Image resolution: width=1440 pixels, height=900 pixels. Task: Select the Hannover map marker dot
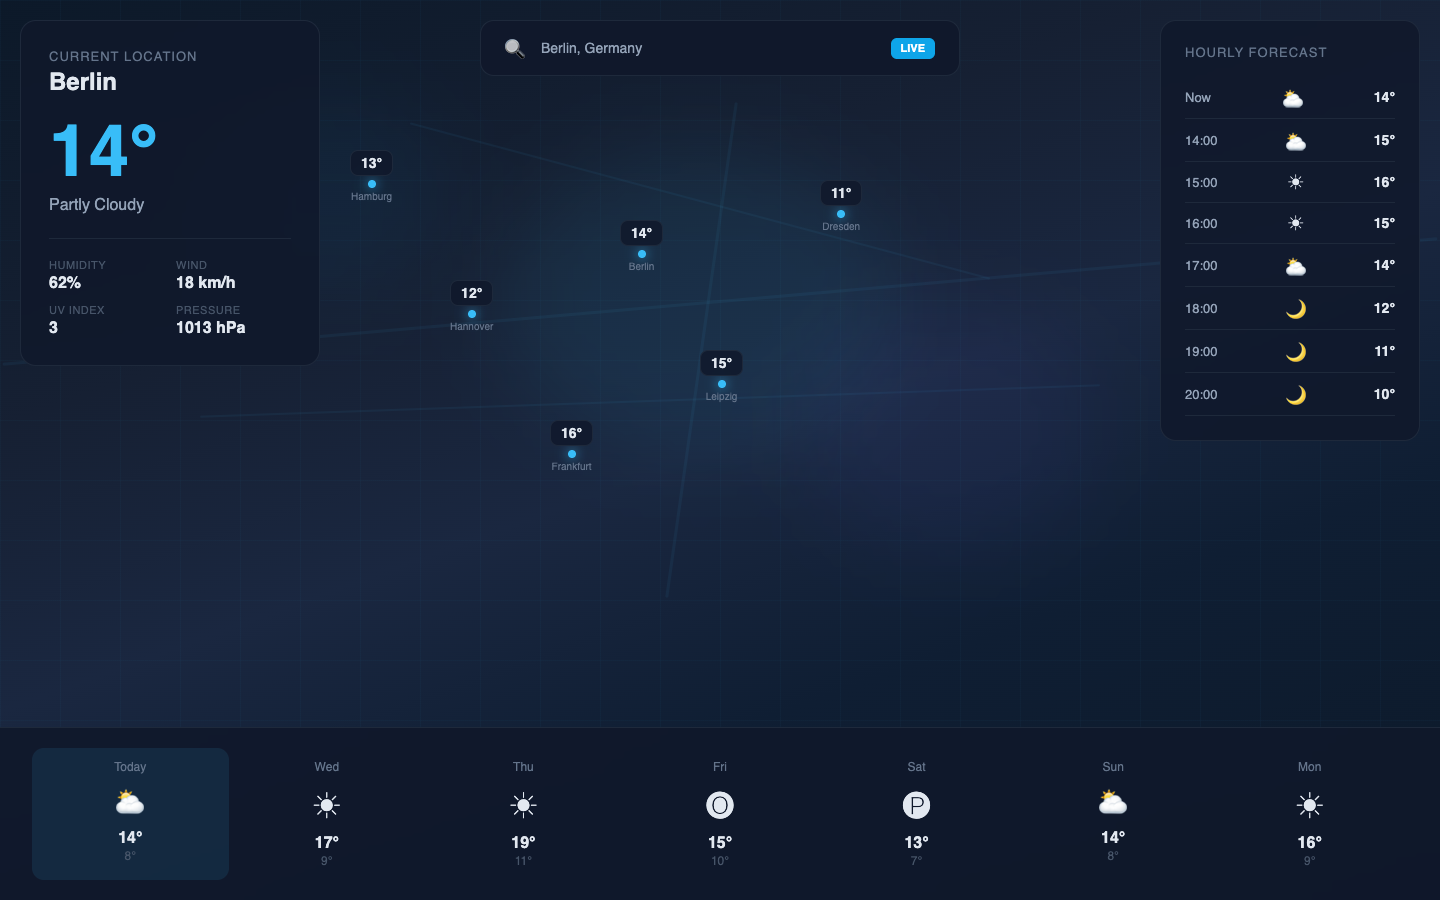pyautogui.click(x=472, y=314)
